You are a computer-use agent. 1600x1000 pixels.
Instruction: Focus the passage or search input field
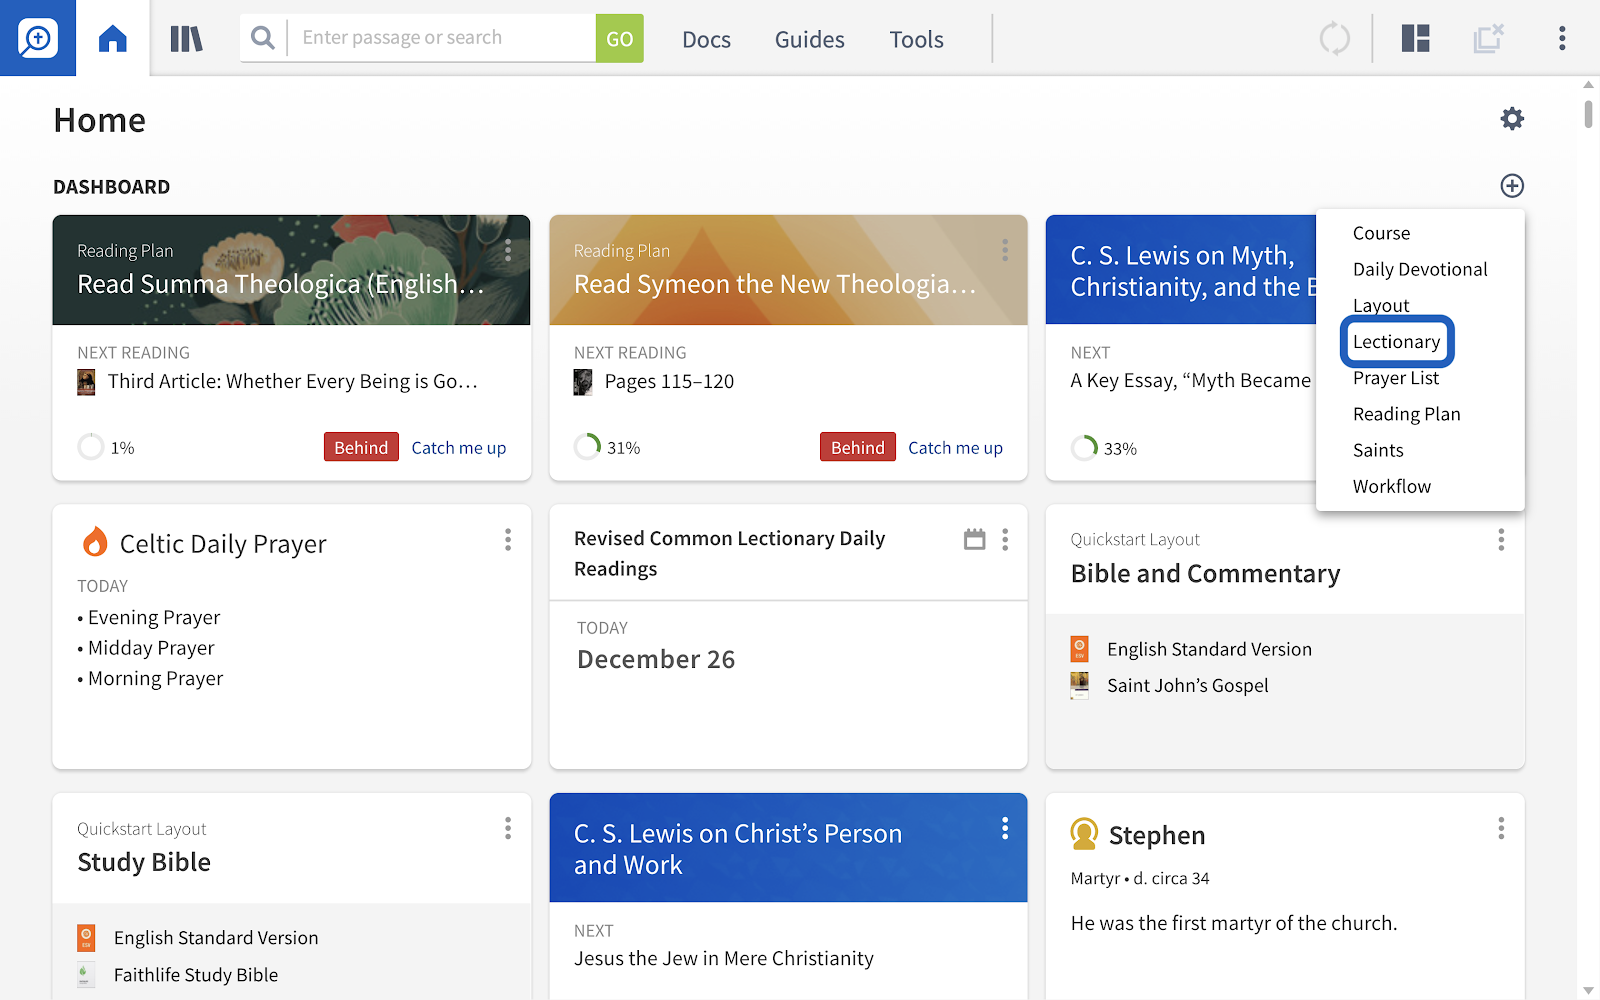[441, 38]
